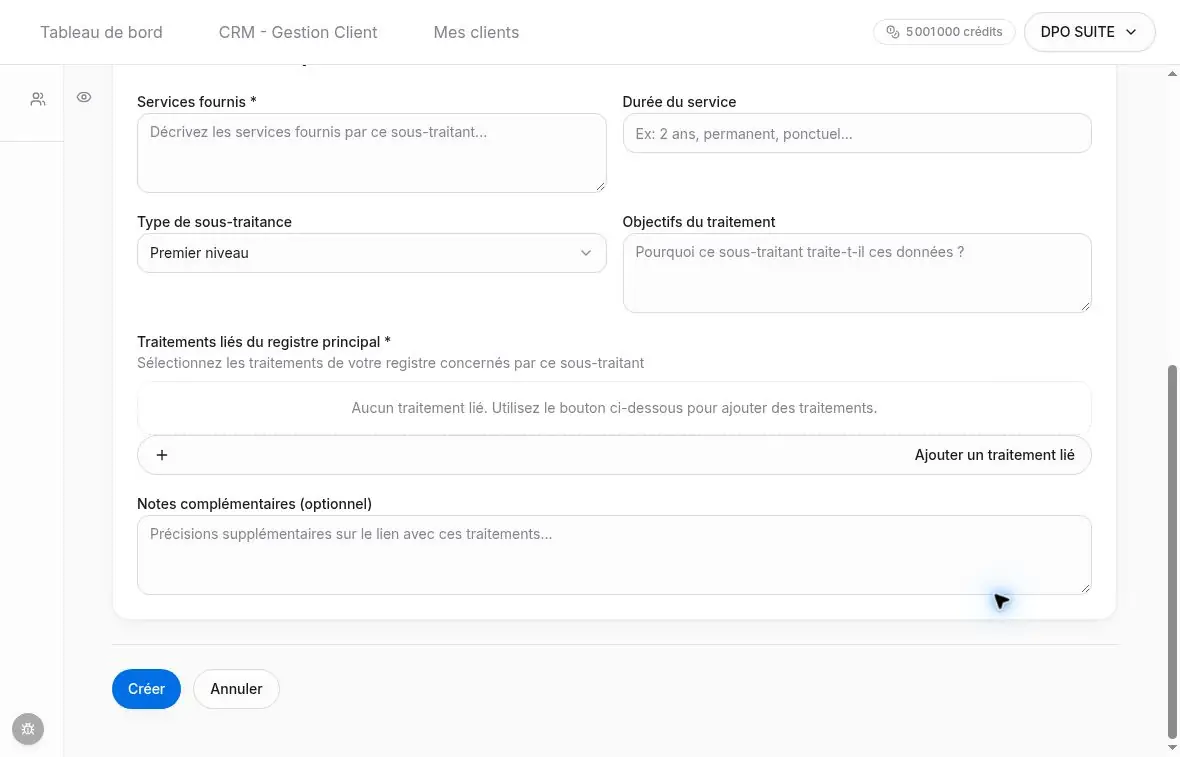The height and width of the screenshot is (757, 1180).
Task: Focus the Services fournis text area
Action: (x=372, y=153)
